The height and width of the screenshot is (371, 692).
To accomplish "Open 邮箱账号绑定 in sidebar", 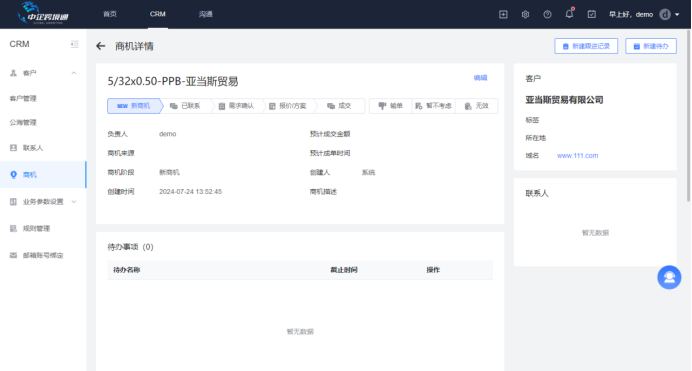I will (x=43, y=255).
